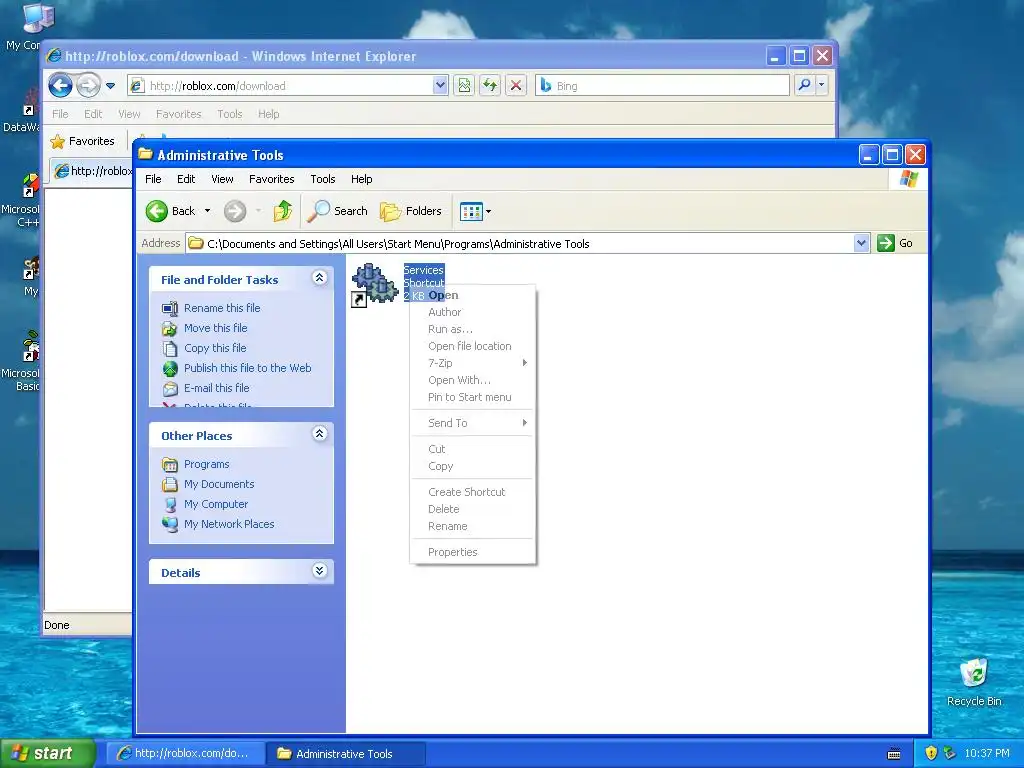Open IE recent pages dropdown arrow
Viewport: 1024px width, 768px height.
tap(110, 86)
